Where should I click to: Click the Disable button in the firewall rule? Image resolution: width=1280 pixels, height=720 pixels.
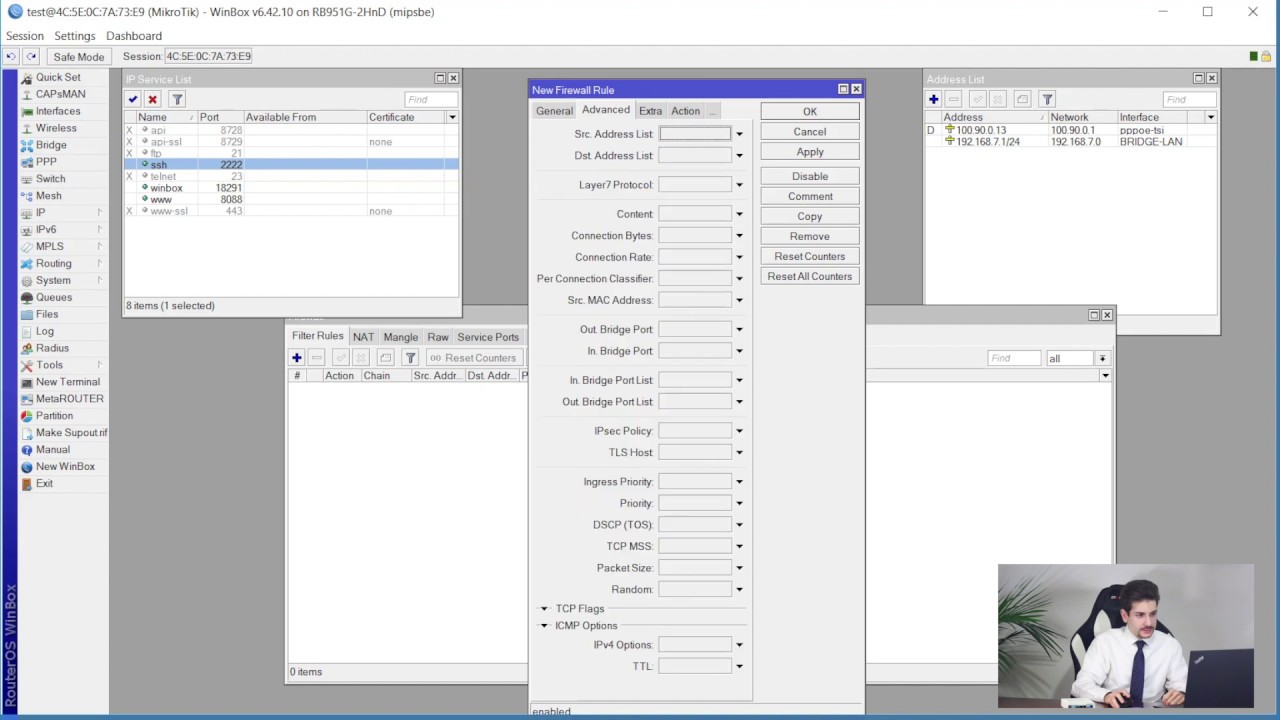810,176
